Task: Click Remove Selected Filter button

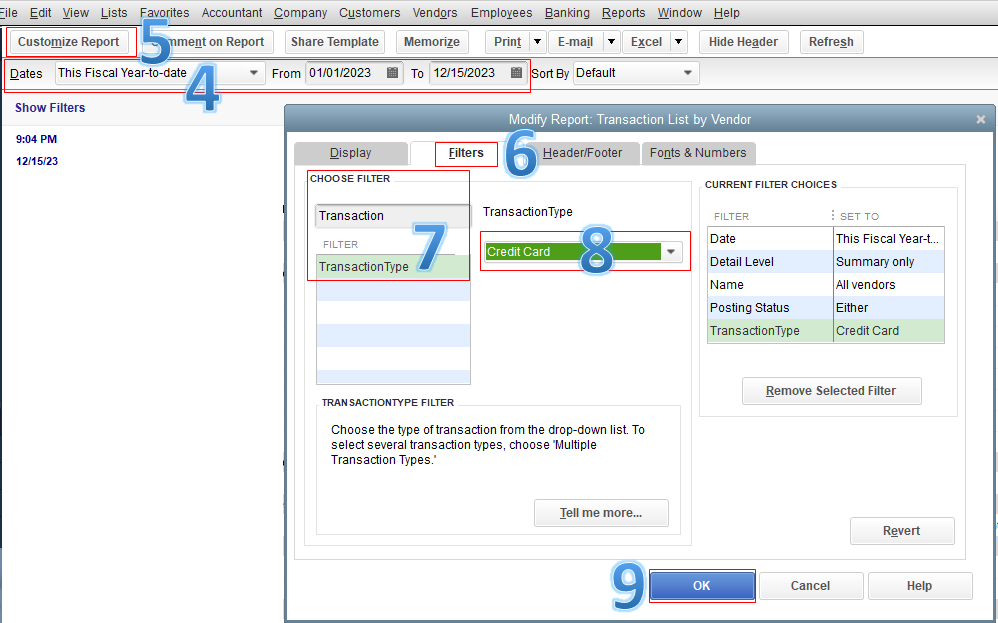Action: pos(831,391)
